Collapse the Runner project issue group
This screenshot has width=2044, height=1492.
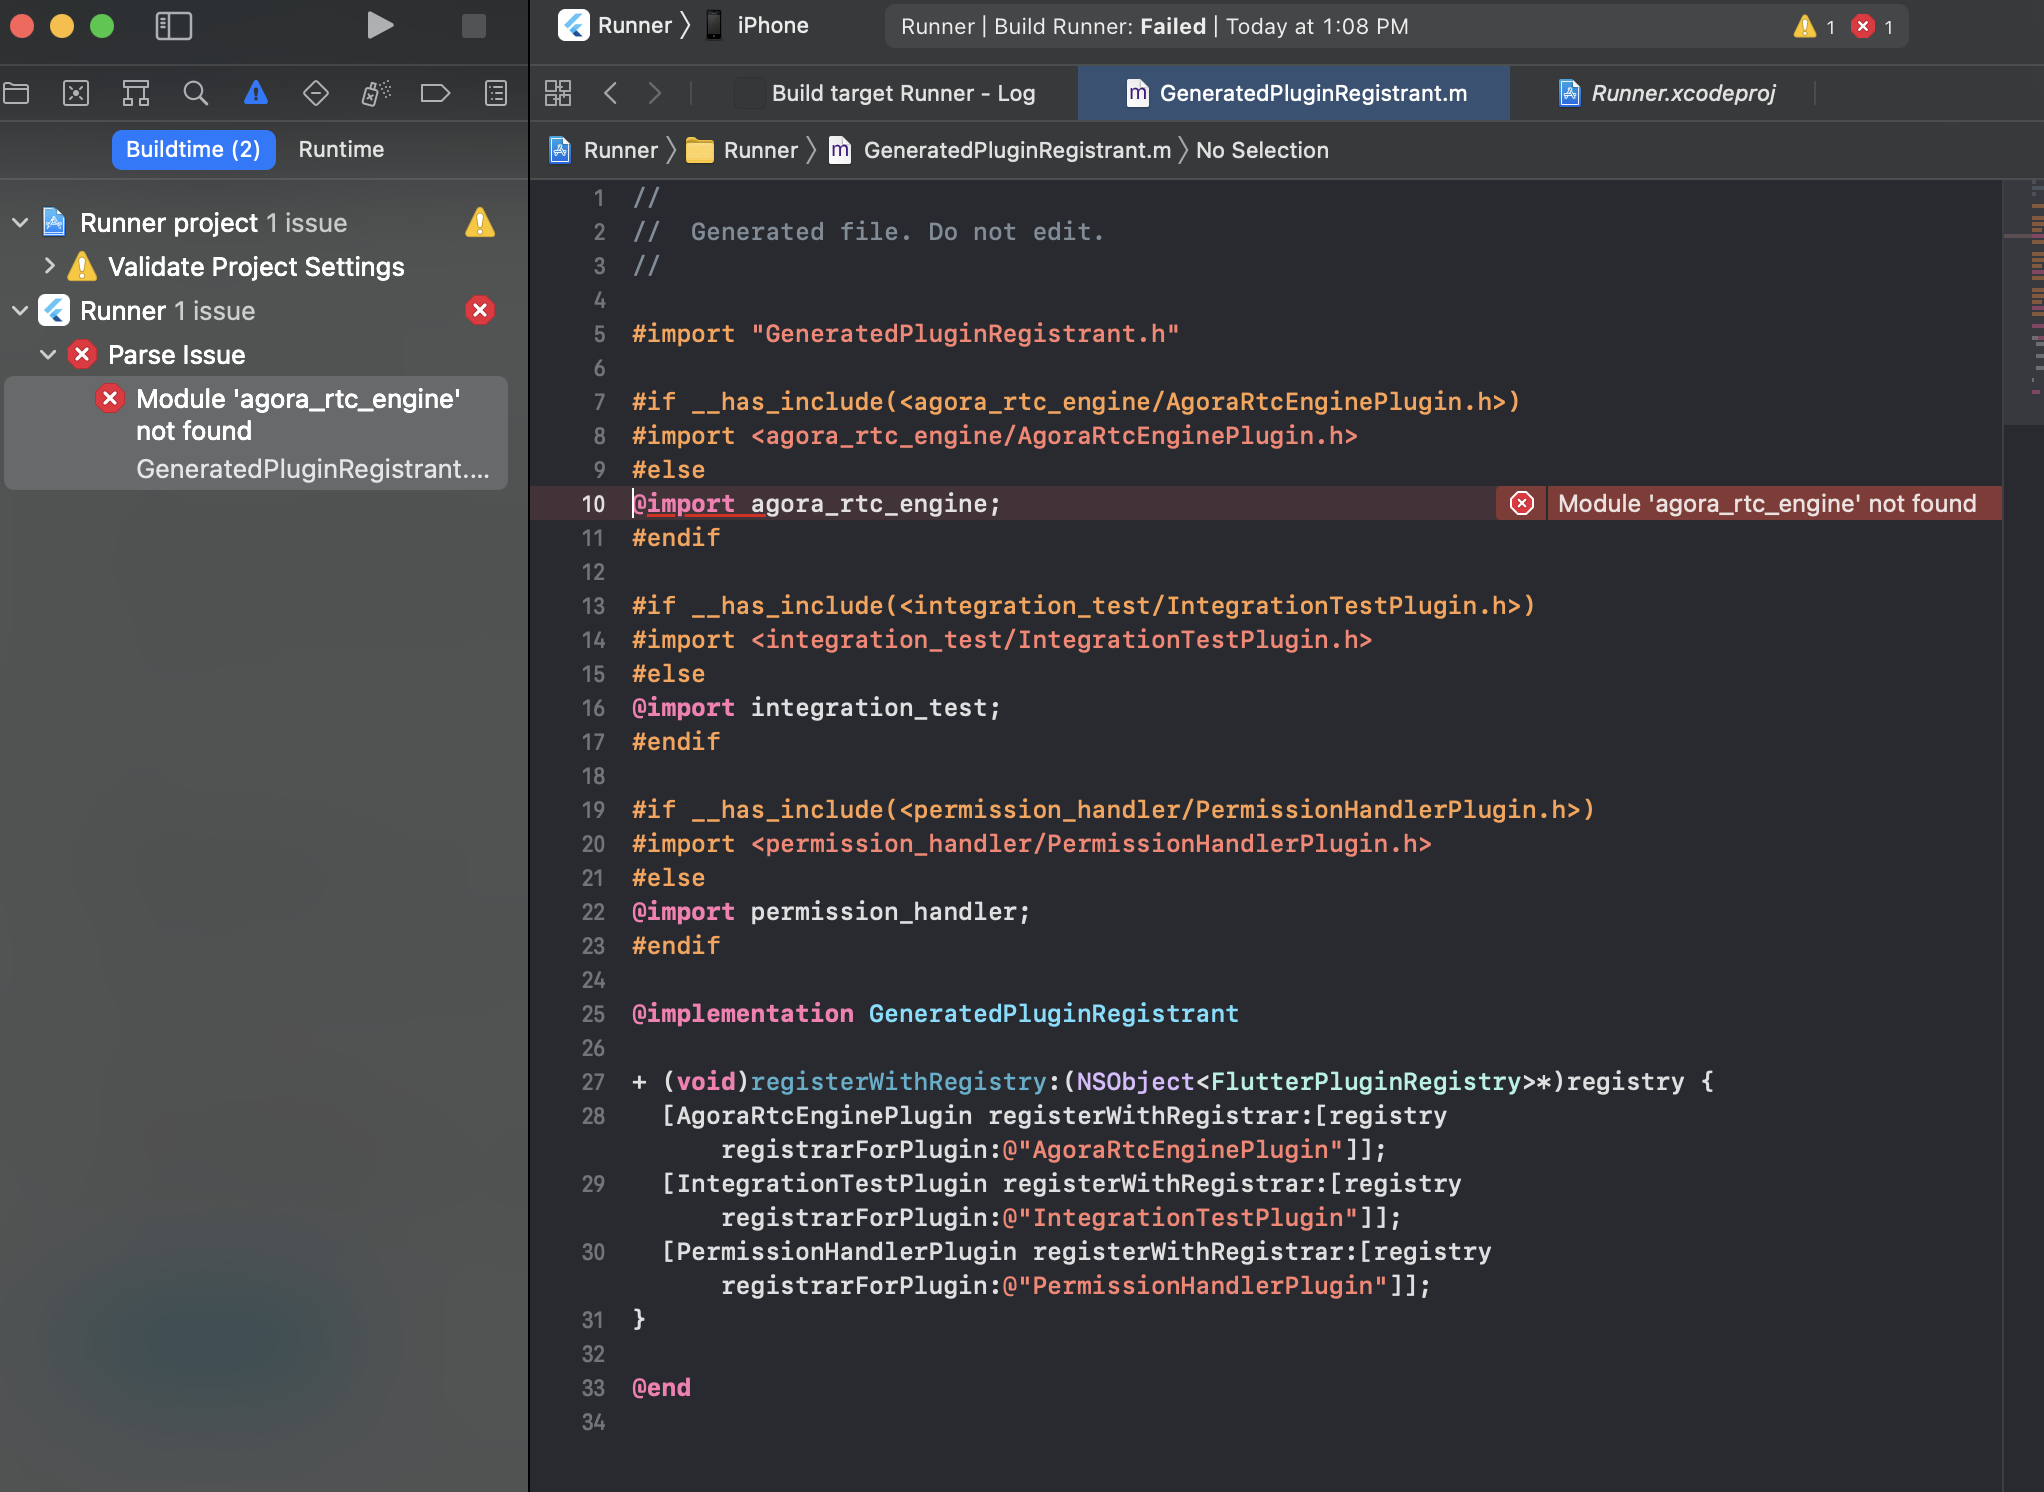(x=20, y=222)
